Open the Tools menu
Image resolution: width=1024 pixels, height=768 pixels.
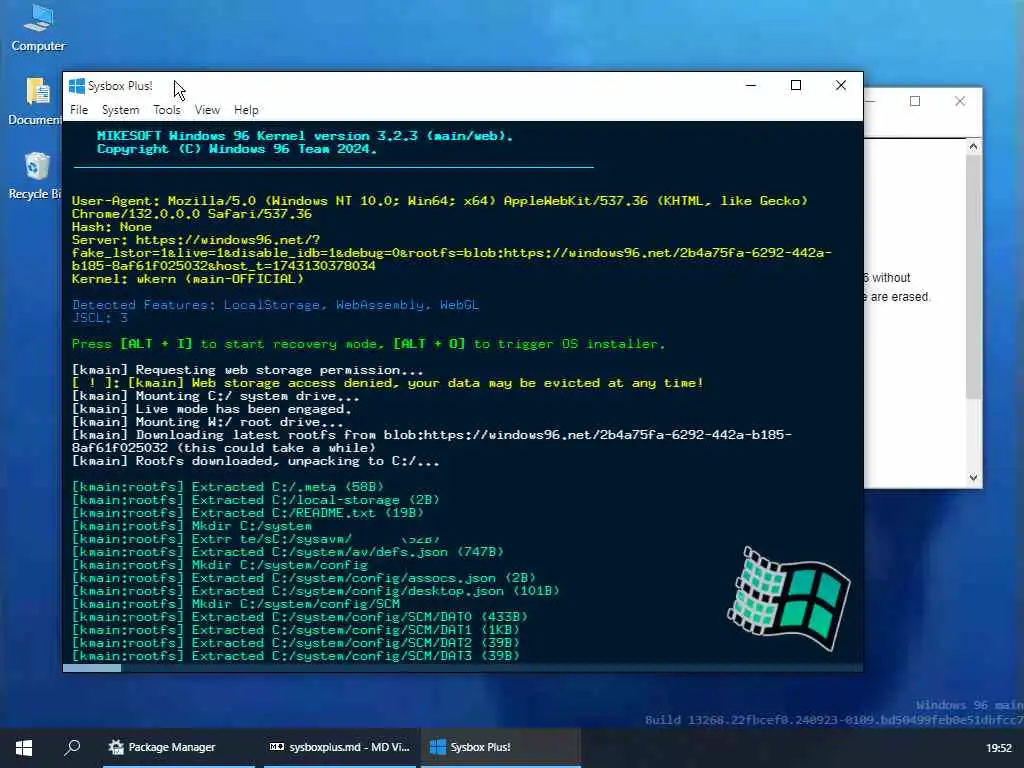coord(167,110)
